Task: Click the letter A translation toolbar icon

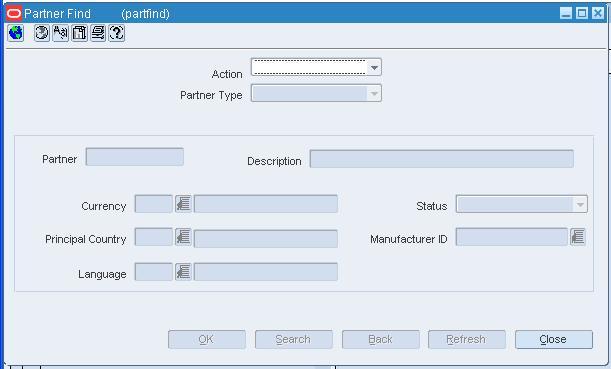Action: (60, 33)
